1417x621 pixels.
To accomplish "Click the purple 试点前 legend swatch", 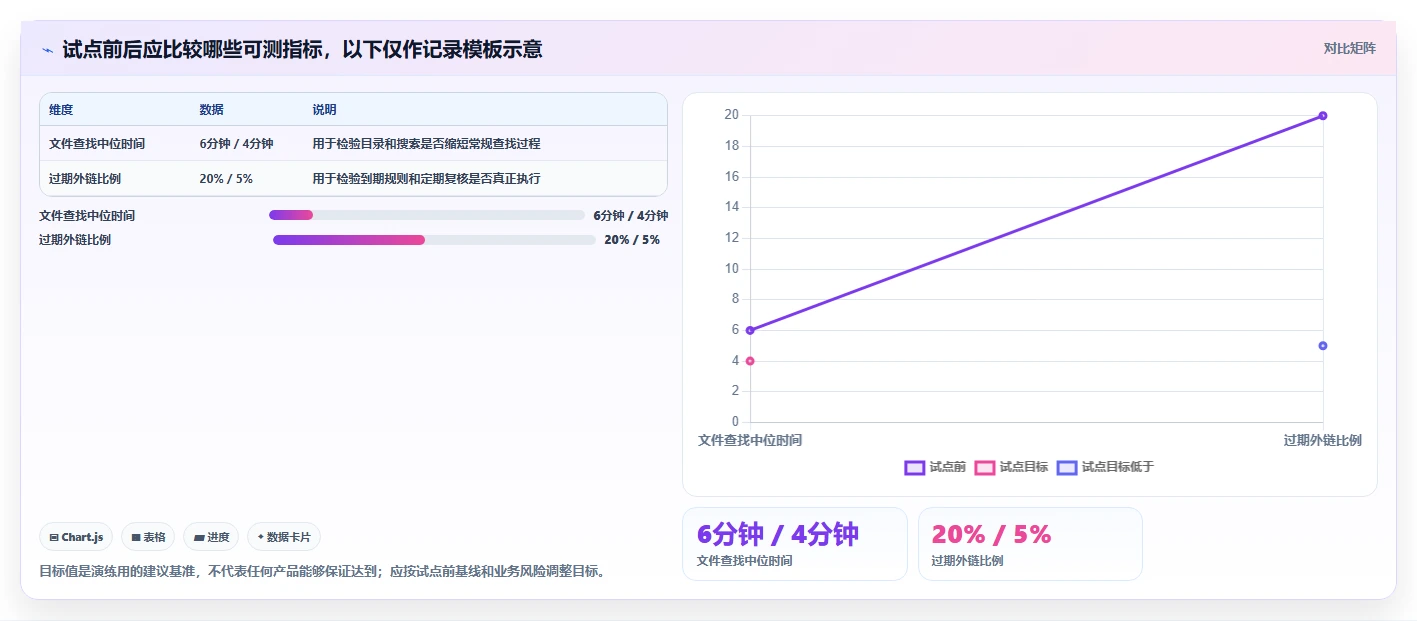I will coord(914,467).
